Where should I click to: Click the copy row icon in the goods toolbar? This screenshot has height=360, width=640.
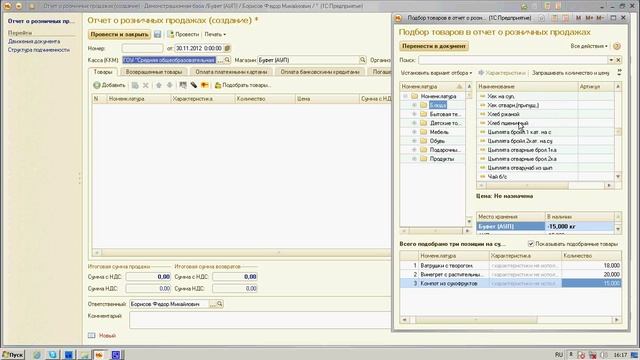tap(135, 85)
